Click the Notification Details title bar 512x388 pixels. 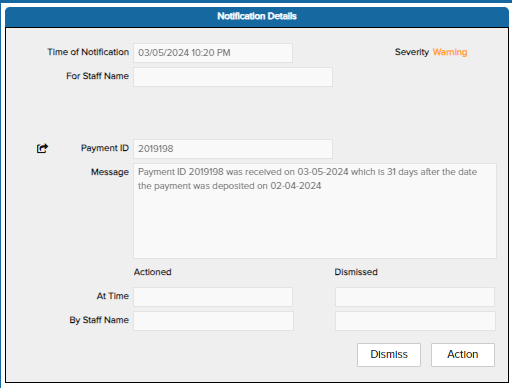click(x=257, y=16)
